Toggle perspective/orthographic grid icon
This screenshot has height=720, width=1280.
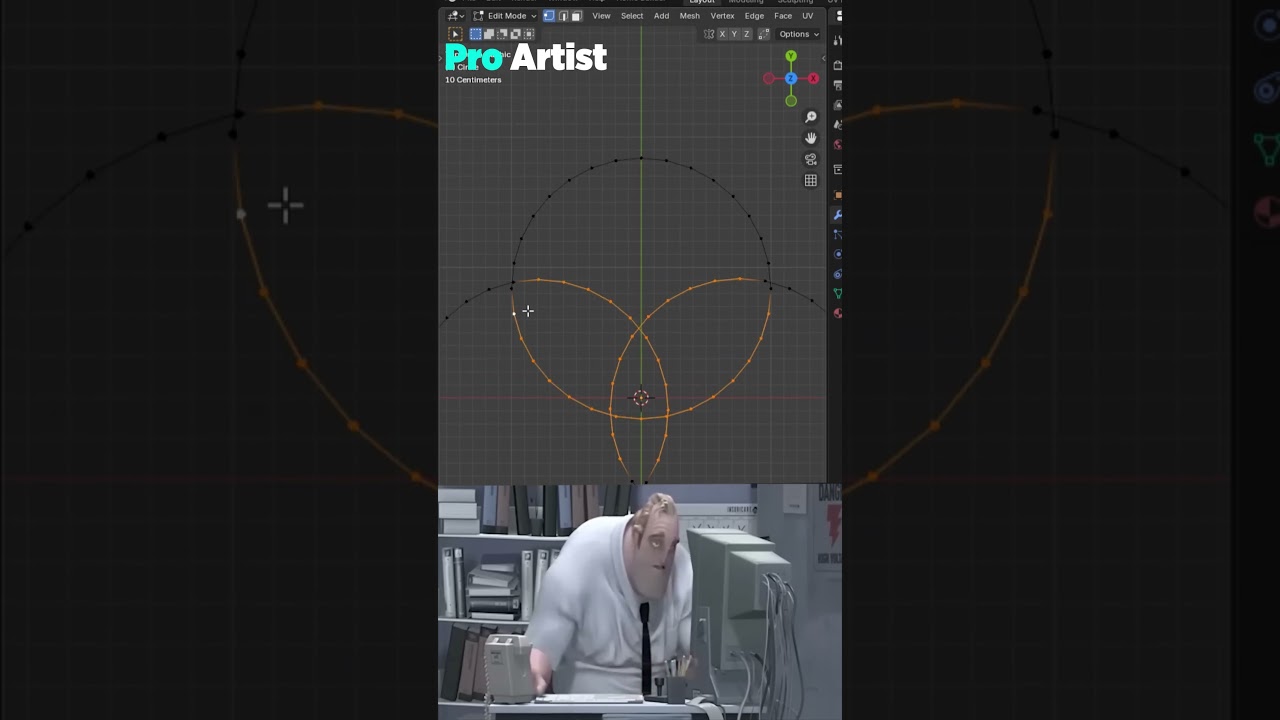pyautogui.click(x=810, y=181)
